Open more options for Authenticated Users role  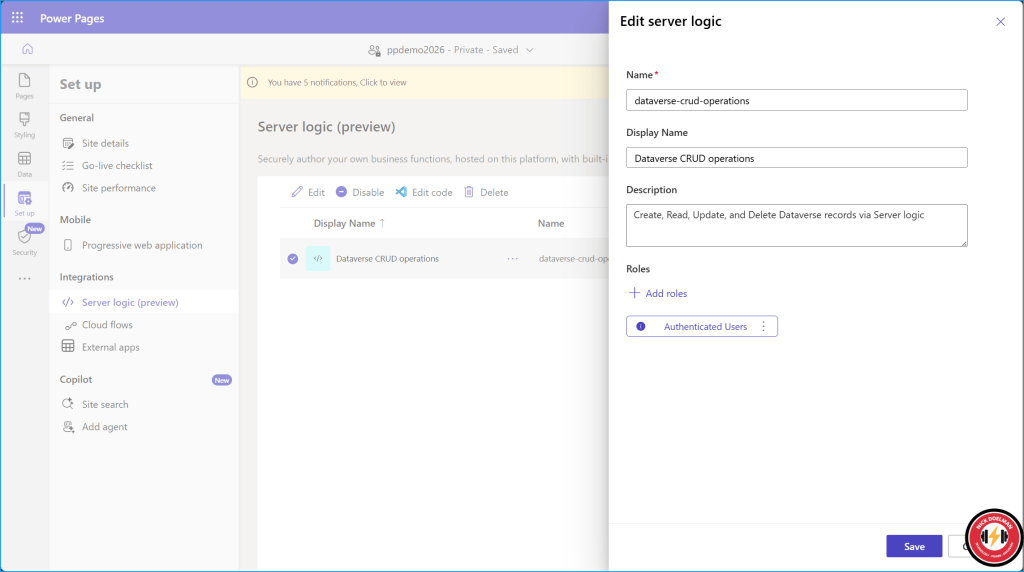point(764,327)
